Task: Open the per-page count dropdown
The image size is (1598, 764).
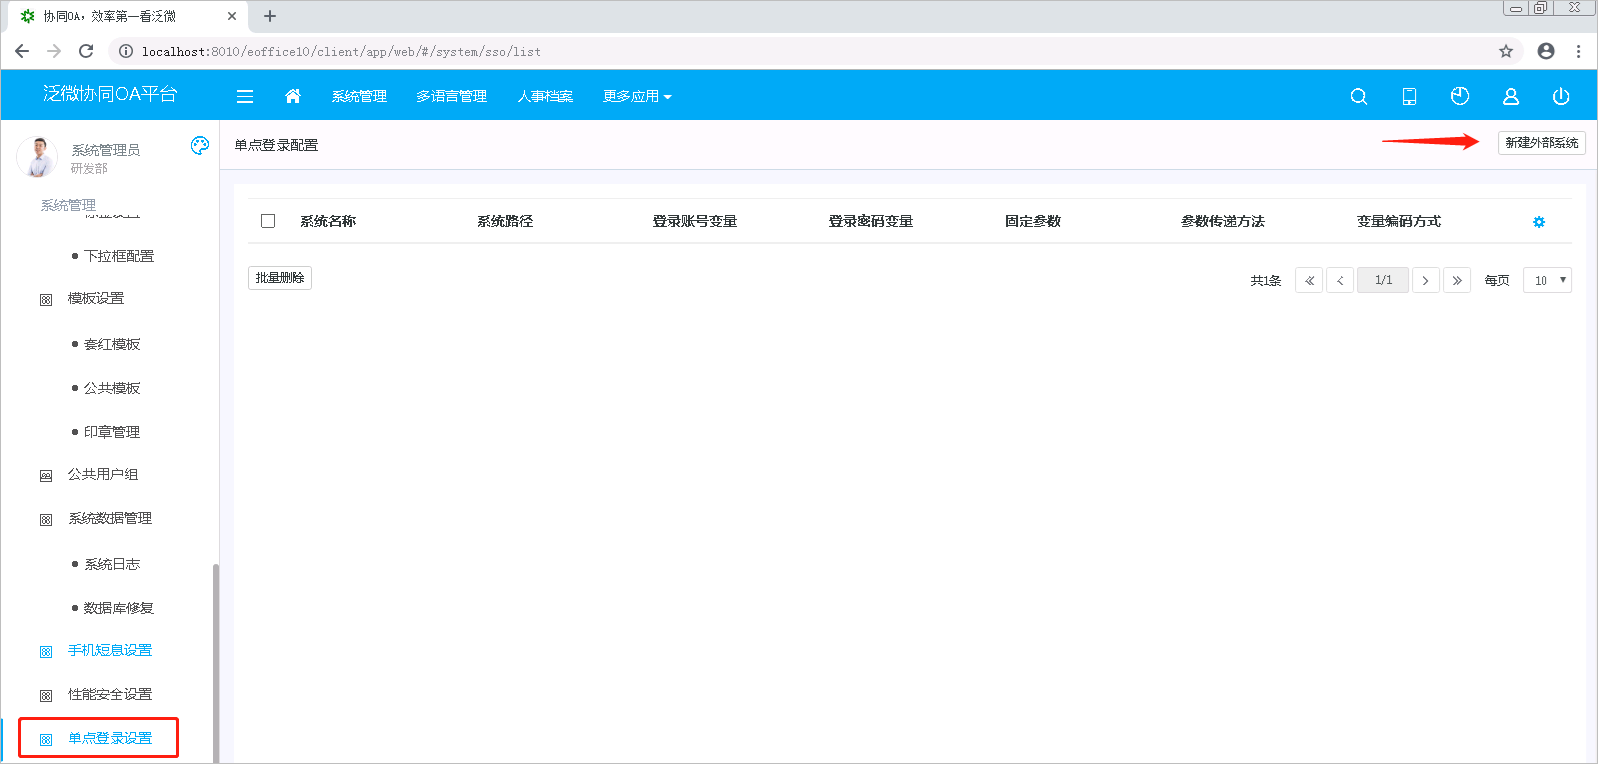Action: point(1547,280)
